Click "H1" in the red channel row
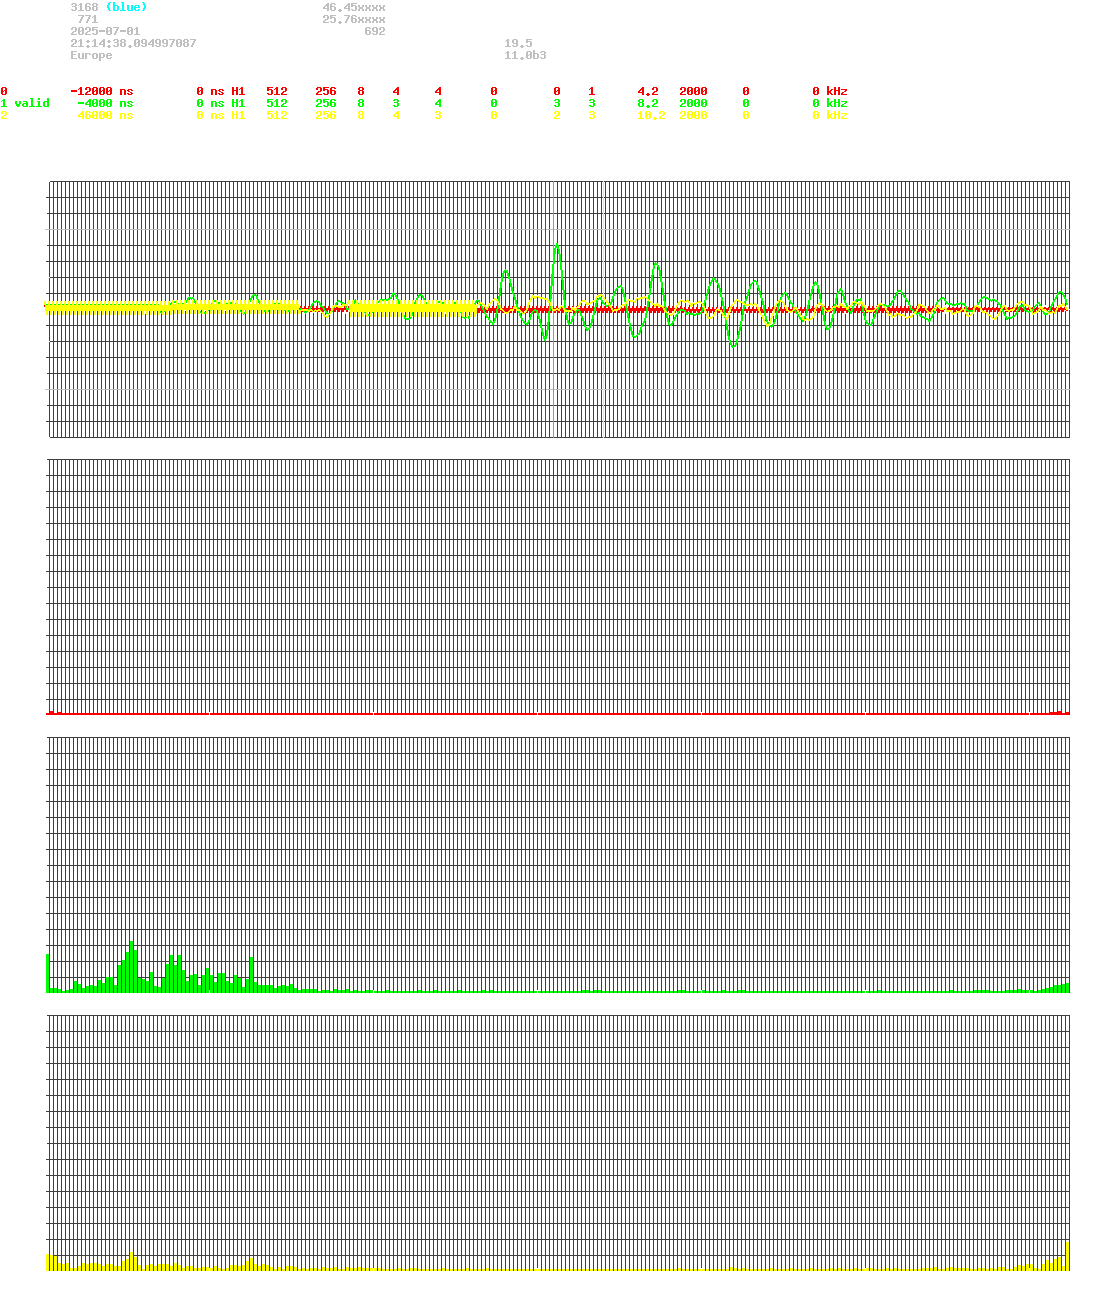The width and height of the screenshot is (1095, 1293). pos(238,92)
